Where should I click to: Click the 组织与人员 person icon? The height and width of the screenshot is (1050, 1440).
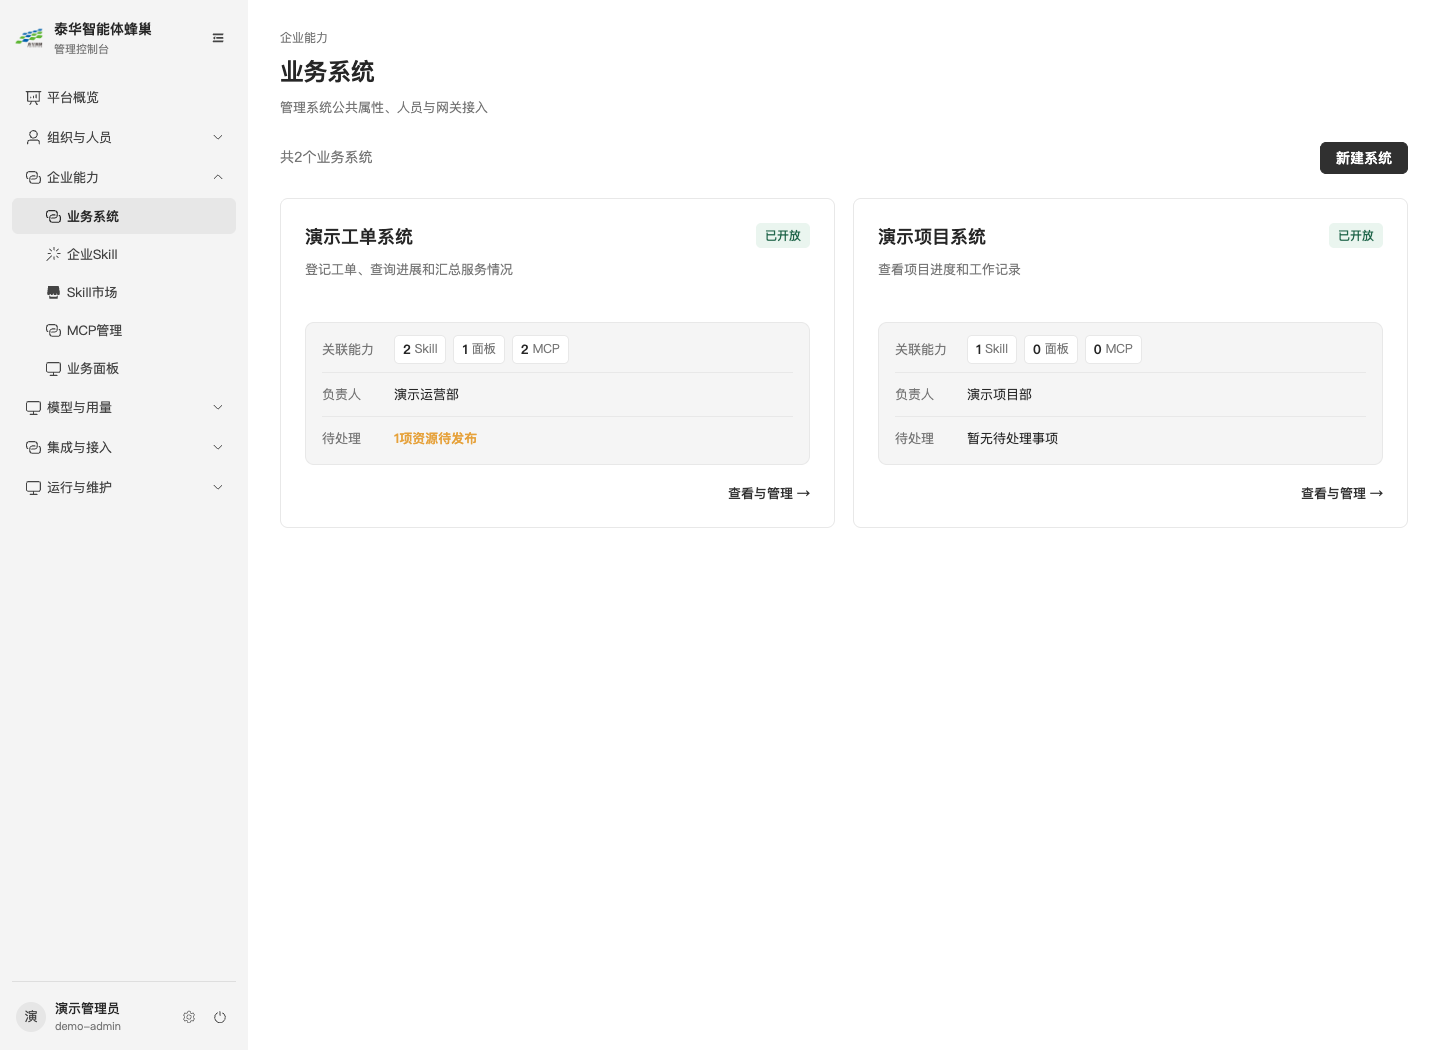tap(33, 137)
